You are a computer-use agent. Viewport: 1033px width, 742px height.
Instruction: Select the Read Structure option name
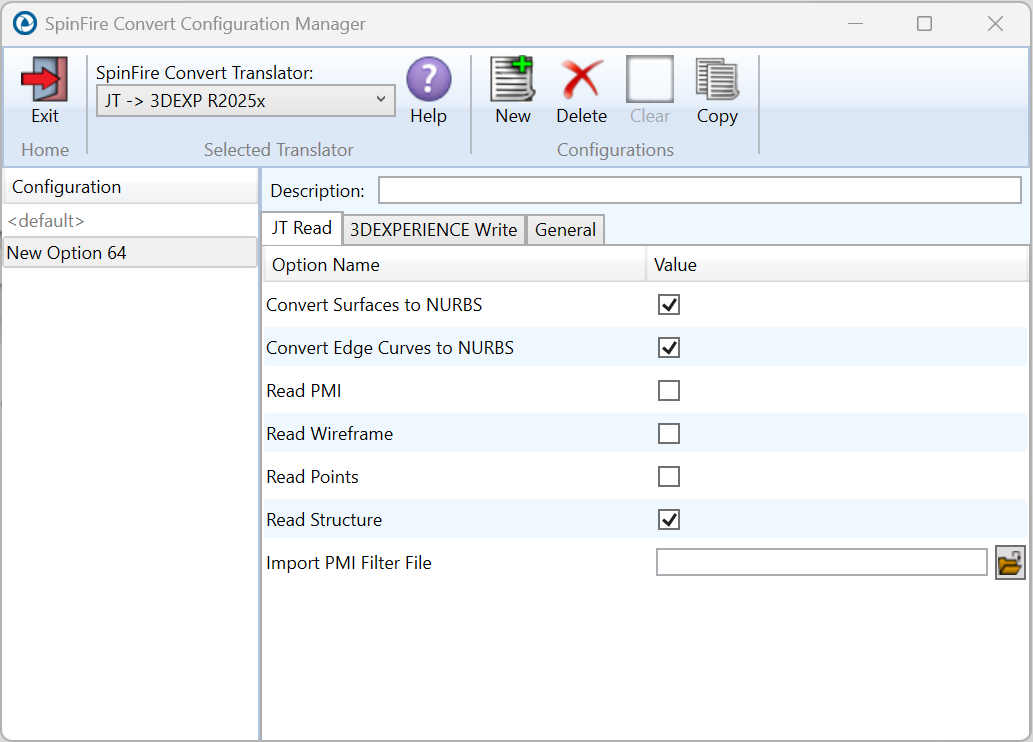point(324,520)
